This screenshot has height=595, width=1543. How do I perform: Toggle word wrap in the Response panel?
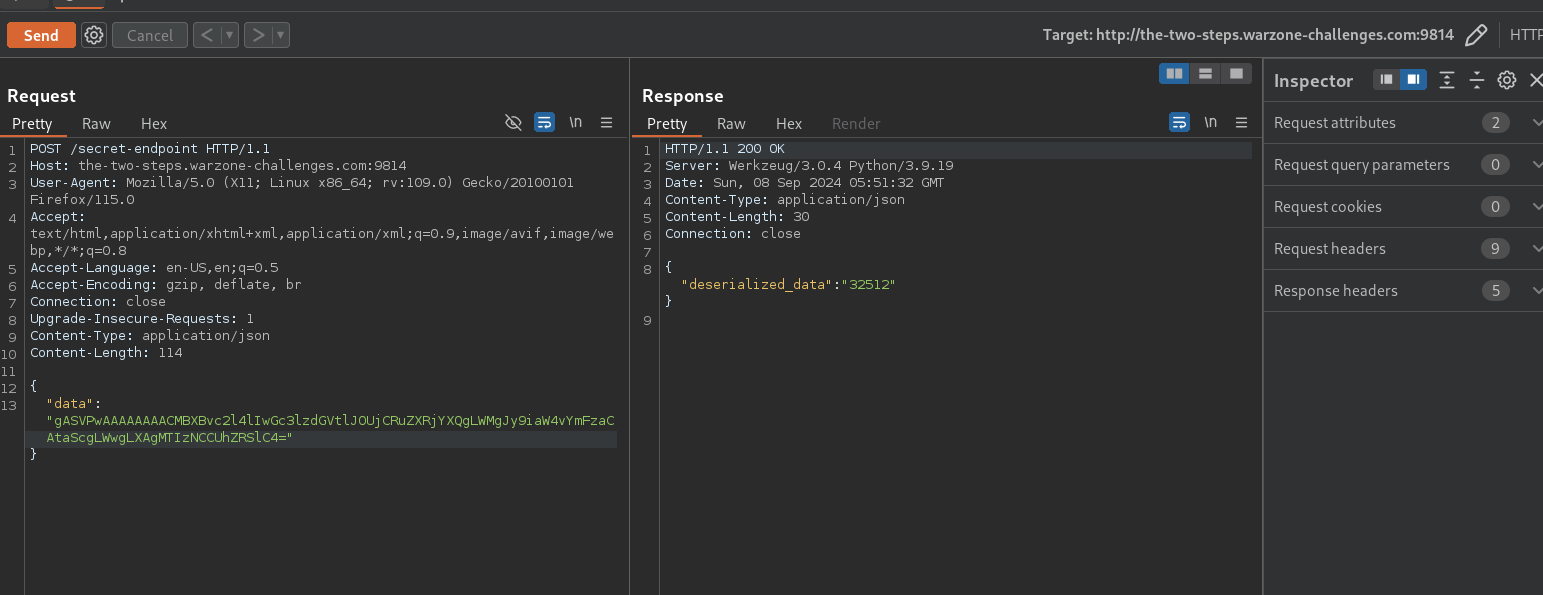click(1179, 122)
